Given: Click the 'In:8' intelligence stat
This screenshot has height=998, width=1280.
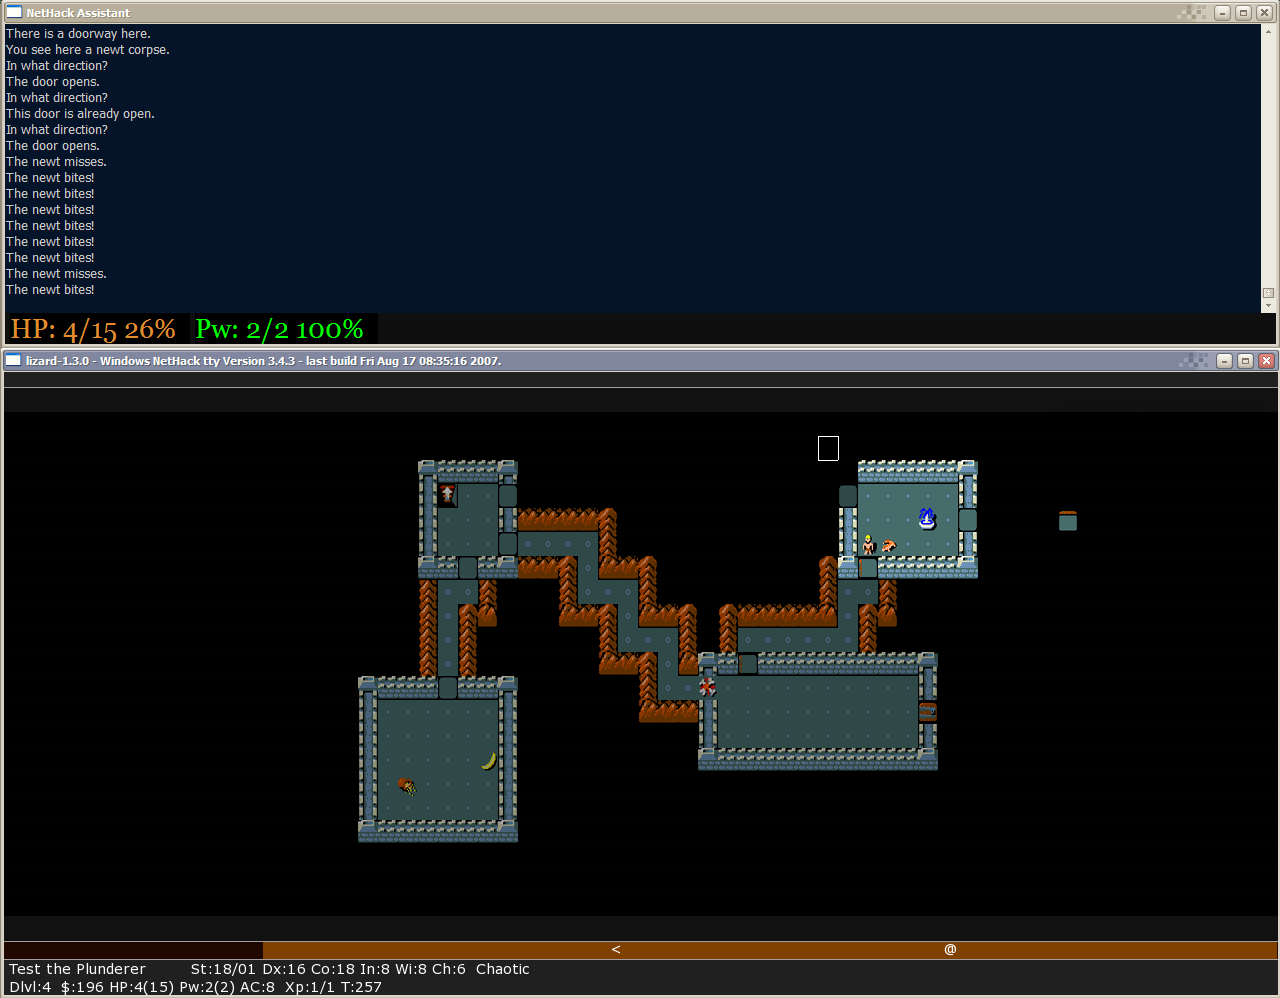Looking at the screenshot, I should [x=375, y=969].
